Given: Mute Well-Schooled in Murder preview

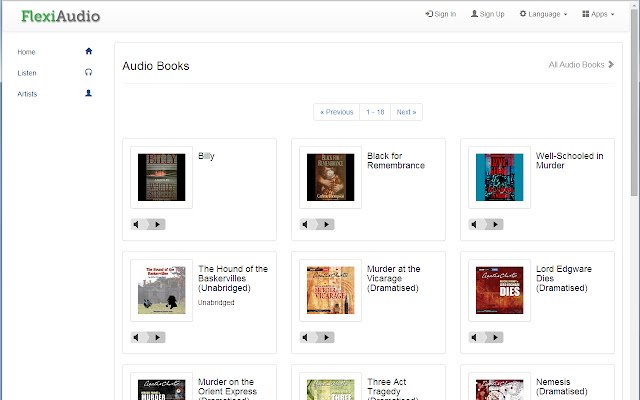Looking at the screenshot, I should pyautogui.click(x=474, y=224).
